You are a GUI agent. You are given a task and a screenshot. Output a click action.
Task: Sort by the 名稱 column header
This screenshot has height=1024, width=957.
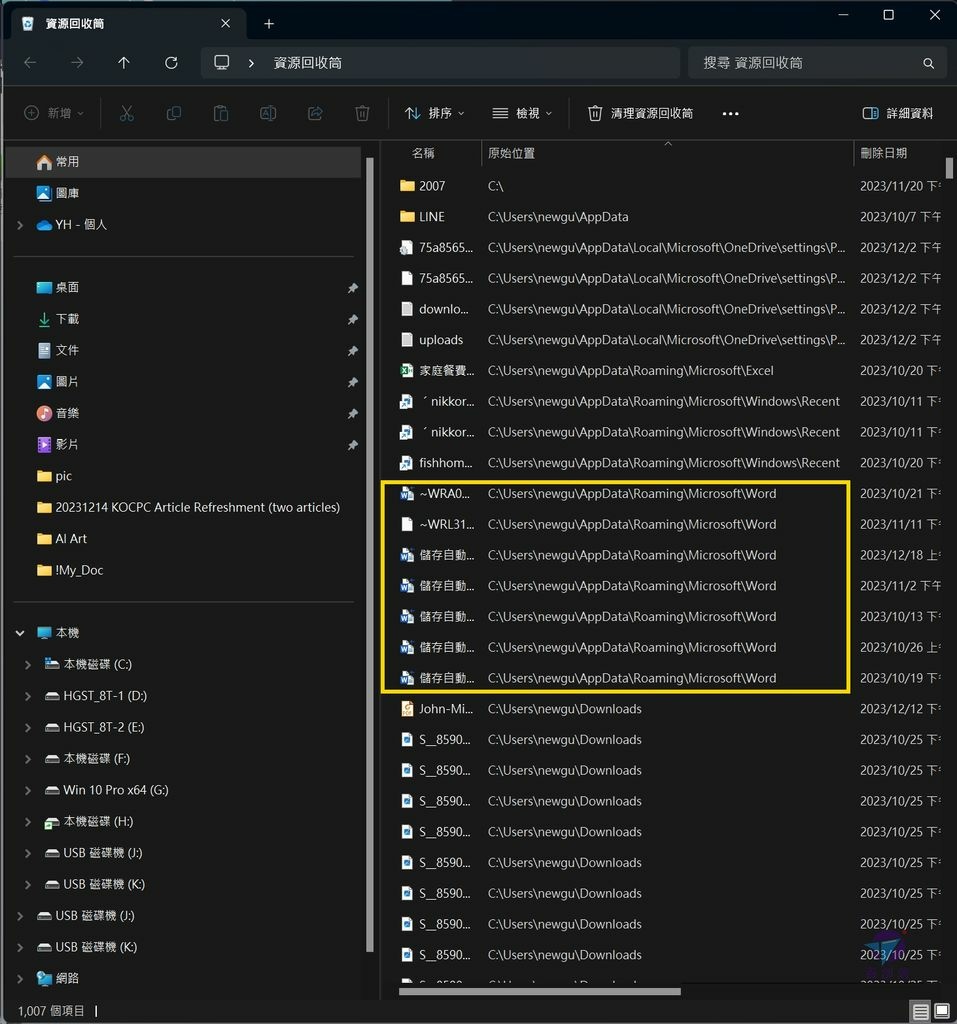pyautogui.click(x=423, y=153)
